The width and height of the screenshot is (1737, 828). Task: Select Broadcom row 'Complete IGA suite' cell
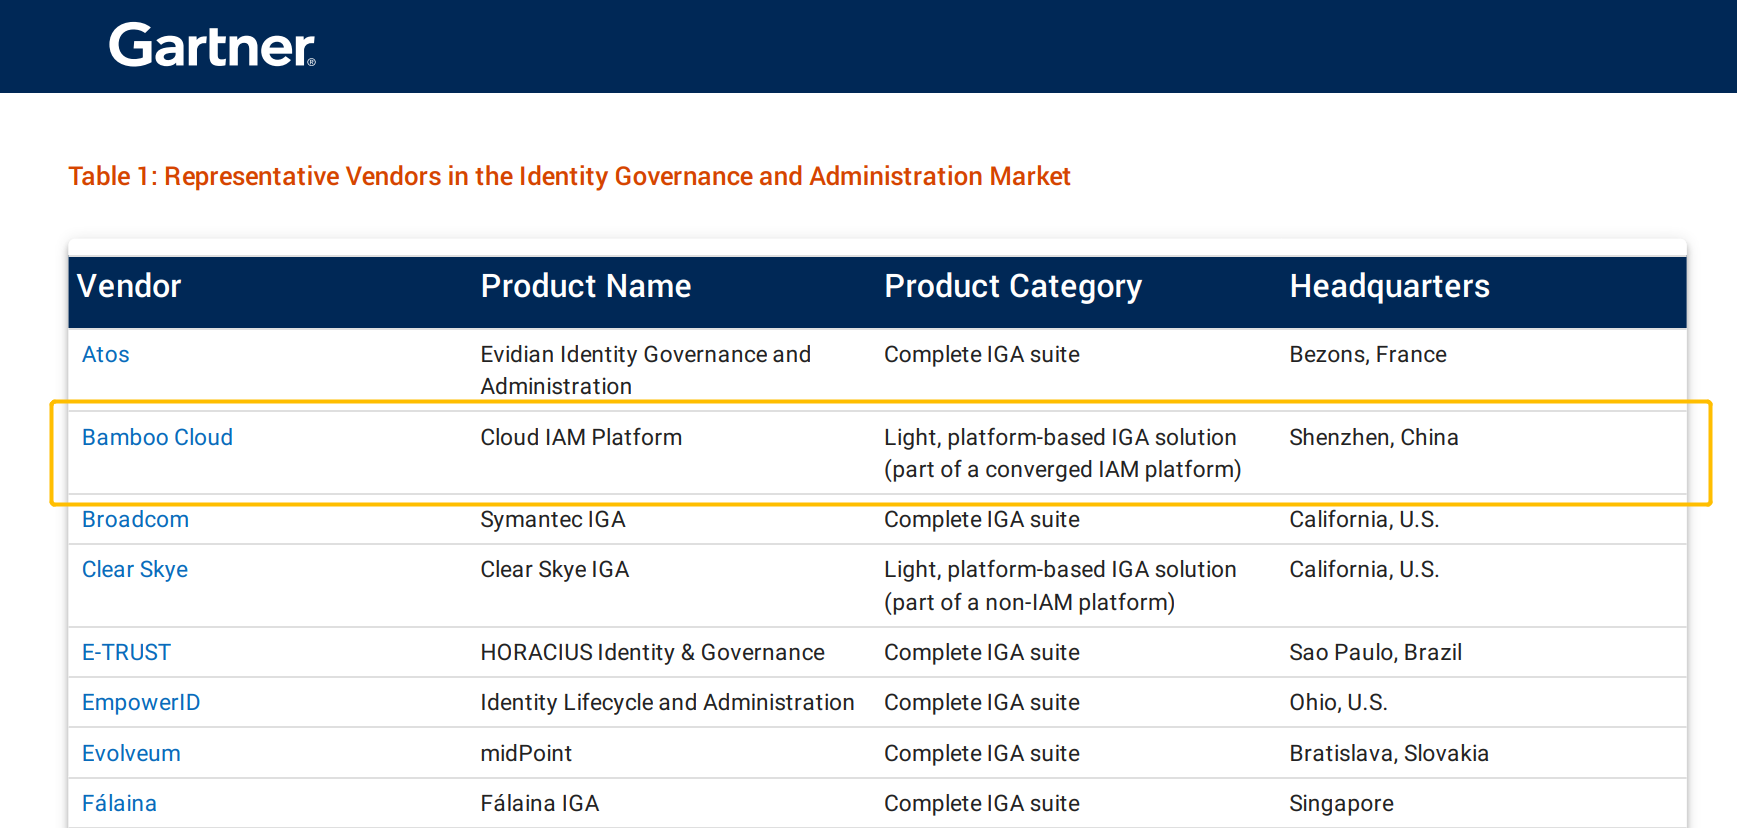(x=982, y=520)
